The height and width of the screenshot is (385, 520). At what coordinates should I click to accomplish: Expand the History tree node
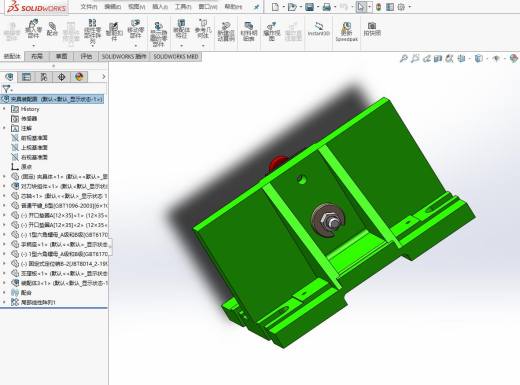(4, 109)
